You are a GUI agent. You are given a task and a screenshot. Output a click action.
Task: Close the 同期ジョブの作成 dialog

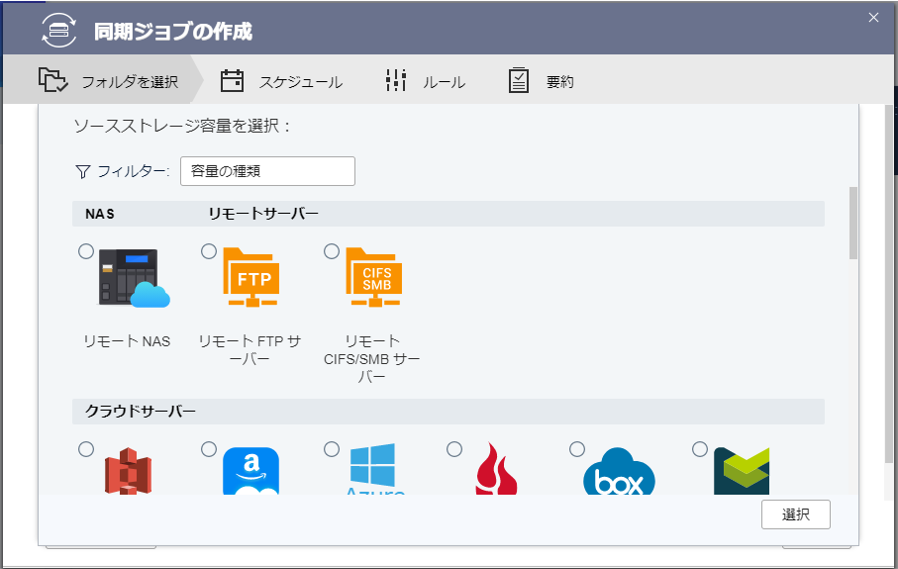tap(873, 17)
